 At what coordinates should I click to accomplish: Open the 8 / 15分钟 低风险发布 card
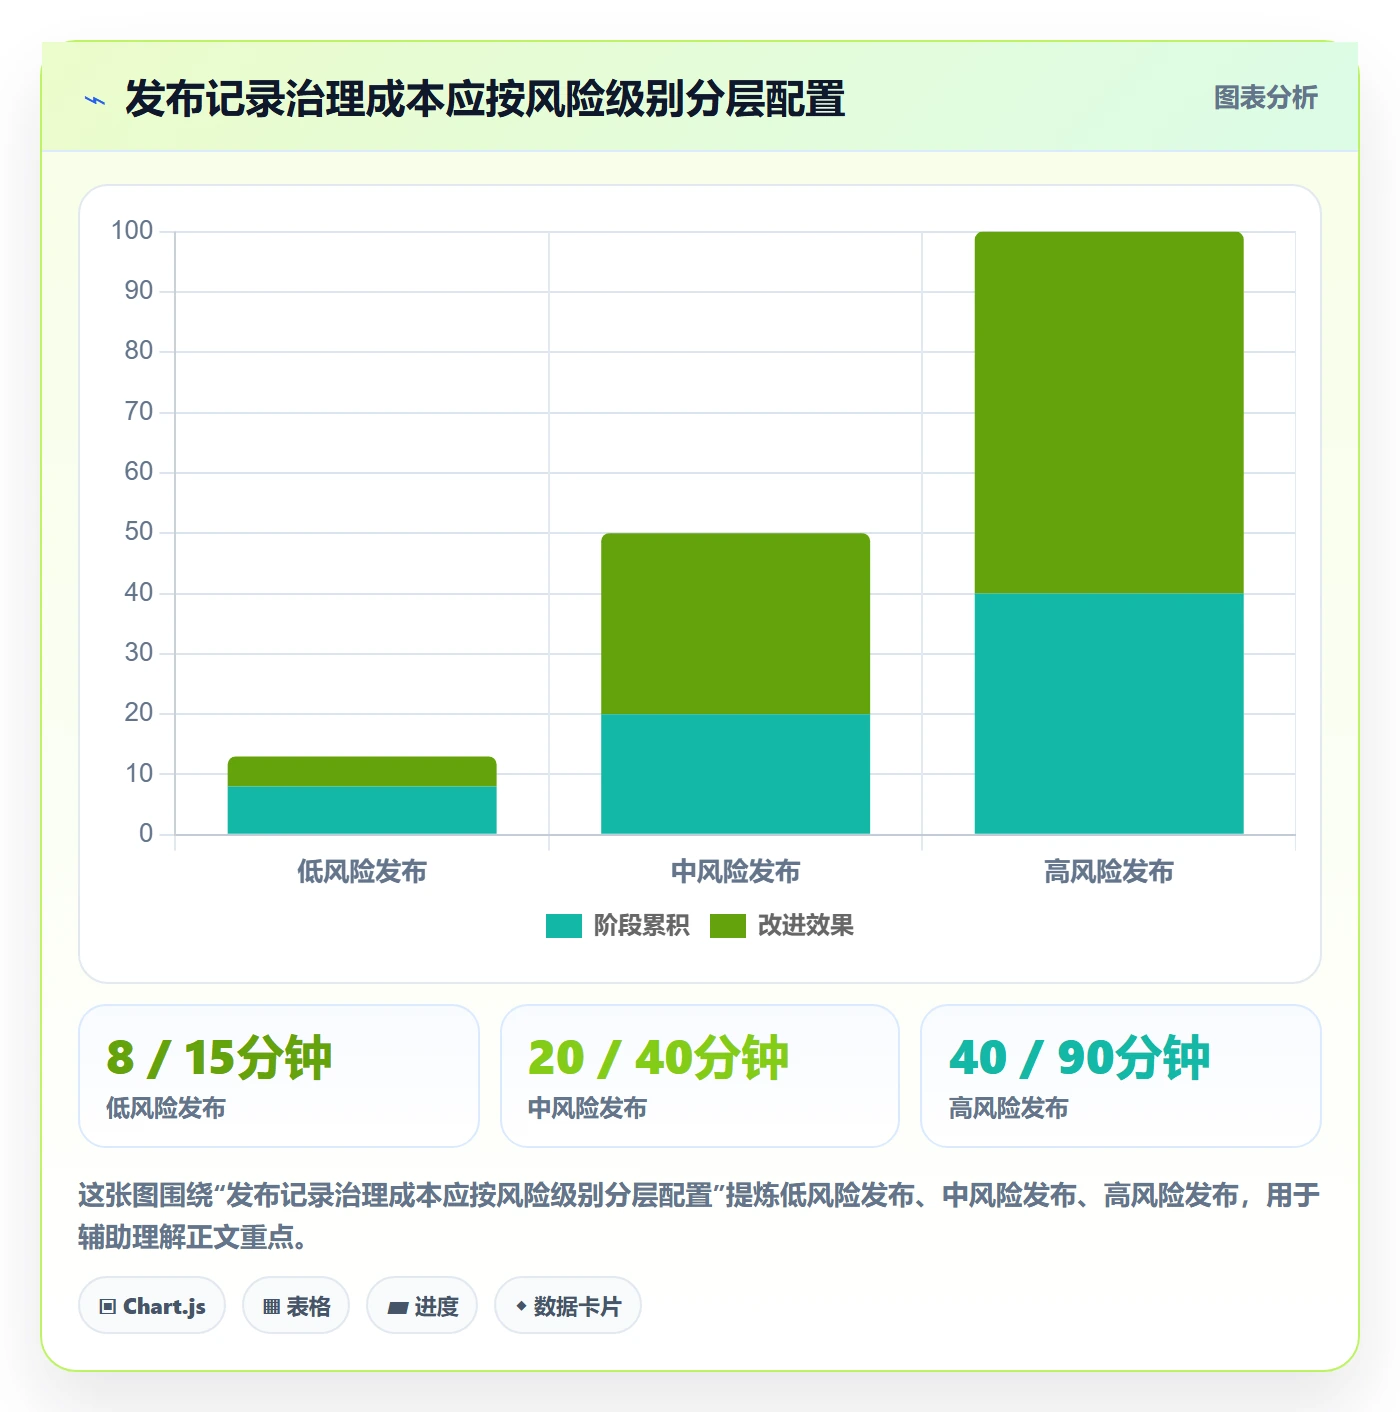(279, 1076)
